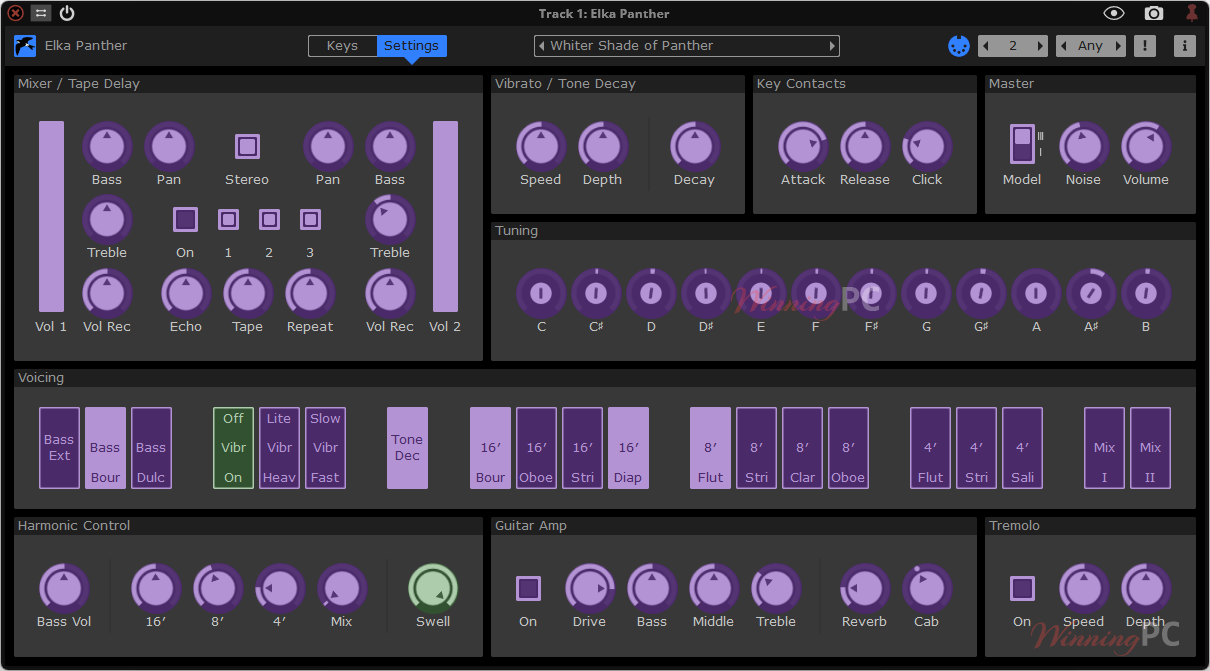
Task: Toggle the Off/On Vibr voicing tab
Action: tap(233, 448)
